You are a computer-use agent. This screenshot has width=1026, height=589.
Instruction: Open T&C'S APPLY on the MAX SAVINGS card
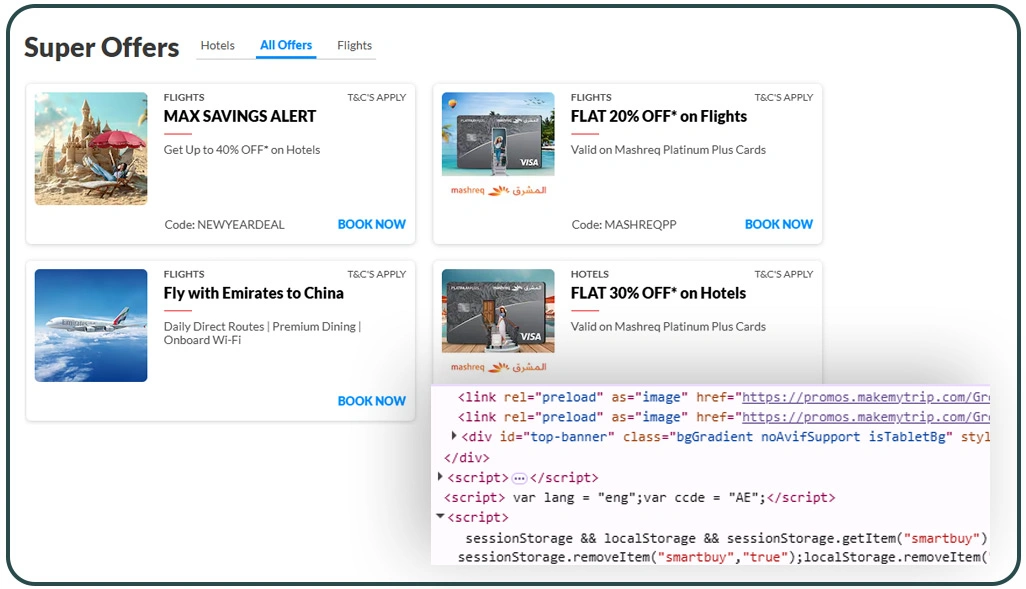point(377,97)
